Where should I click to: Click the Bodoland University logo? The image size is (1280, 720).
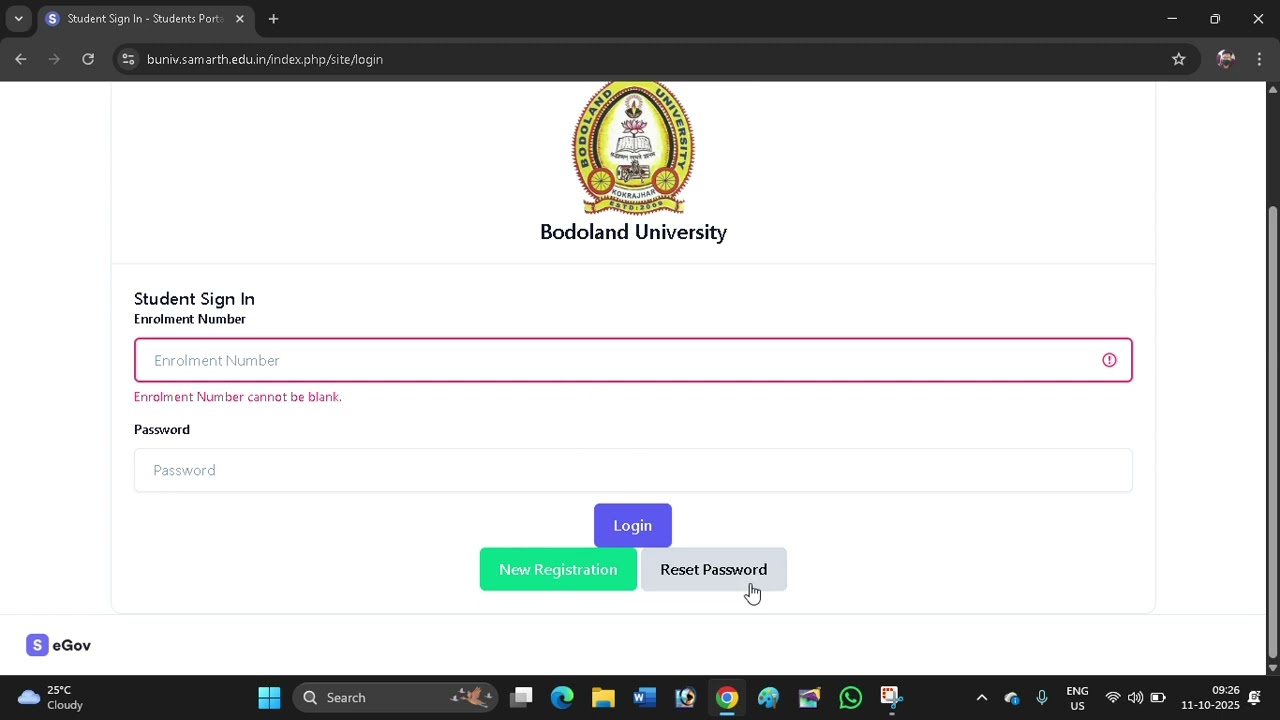(633, 148)
